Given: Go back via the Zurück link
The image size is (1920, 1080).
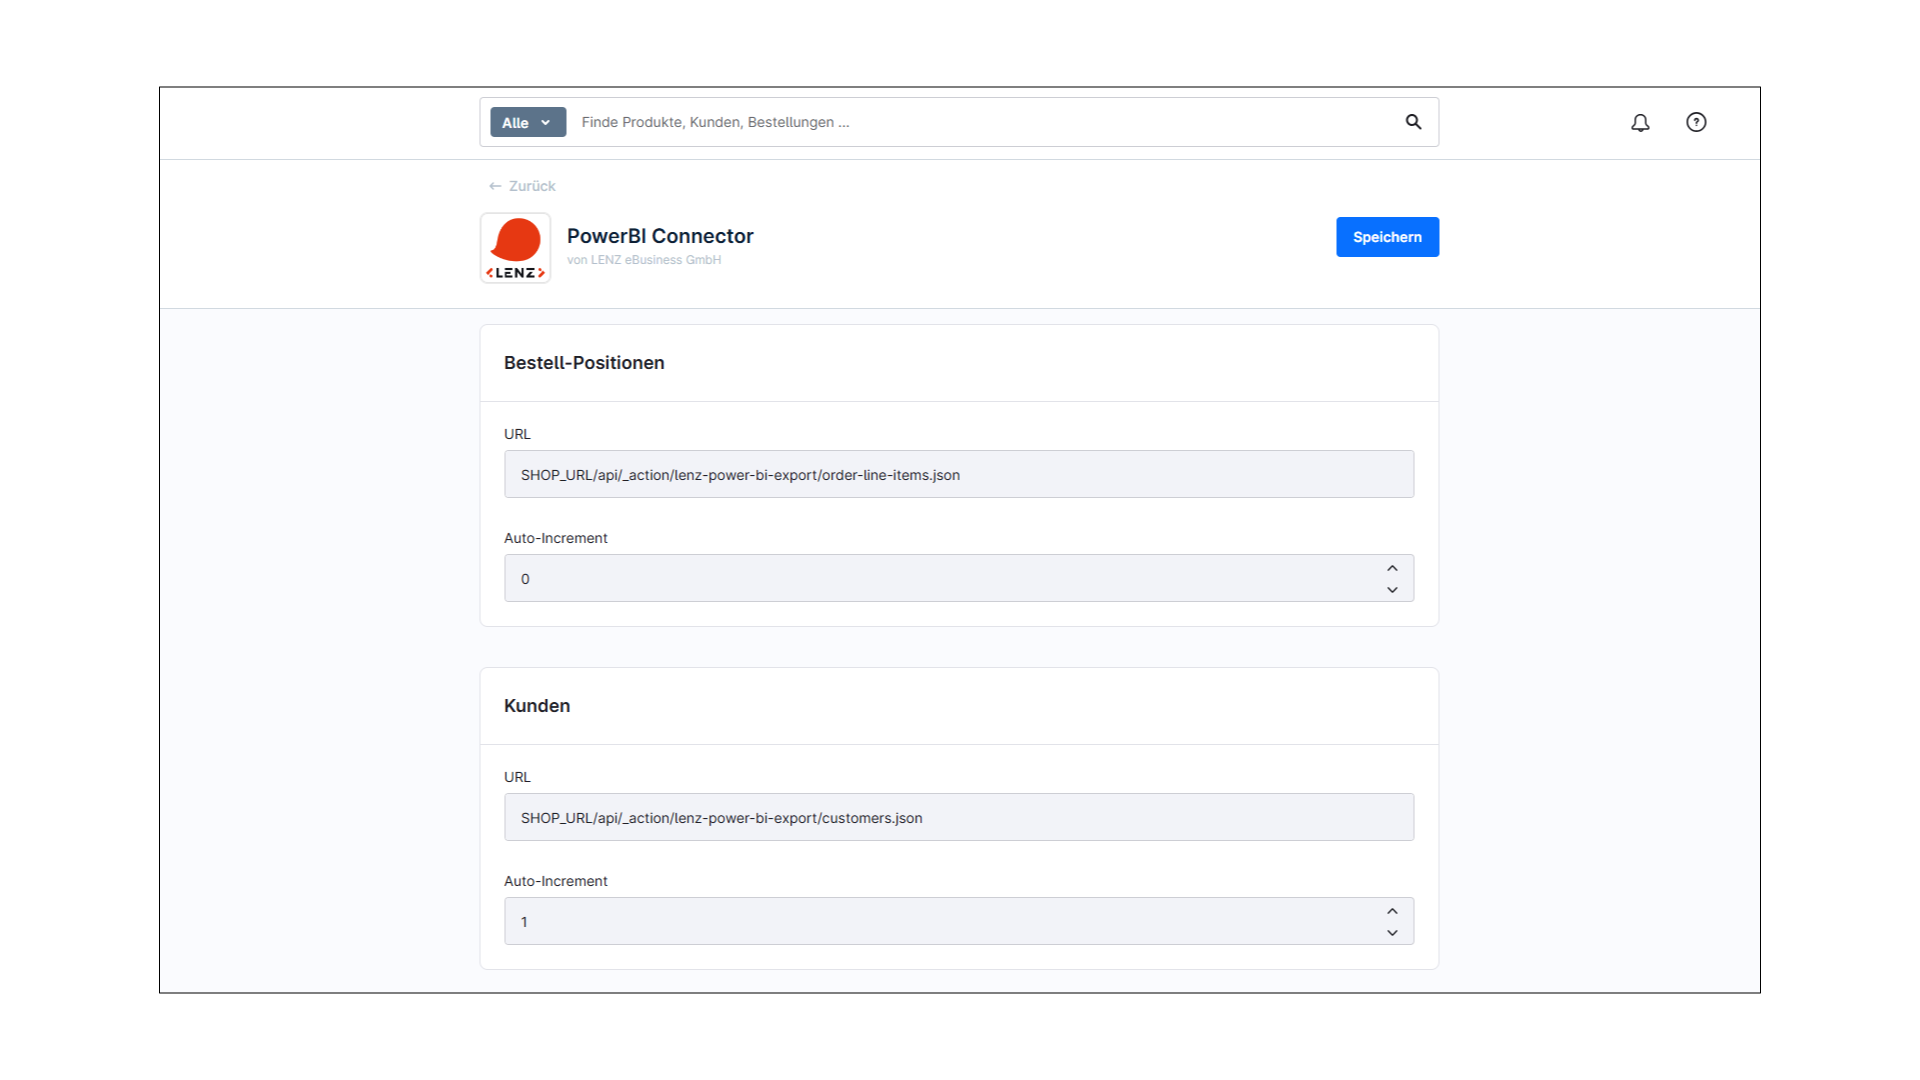Looking at the screenshot, I should [x=522, y=186].
